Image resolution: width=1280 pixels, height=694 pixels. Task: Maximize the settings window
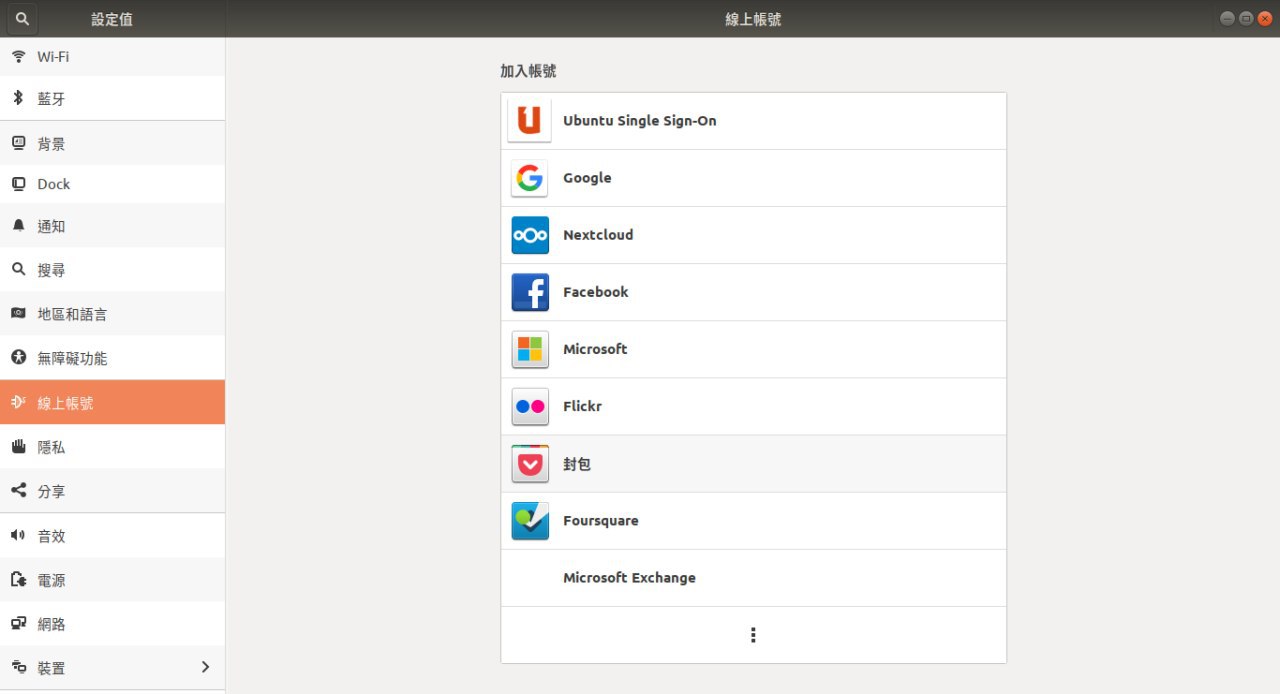point(1245,18)
